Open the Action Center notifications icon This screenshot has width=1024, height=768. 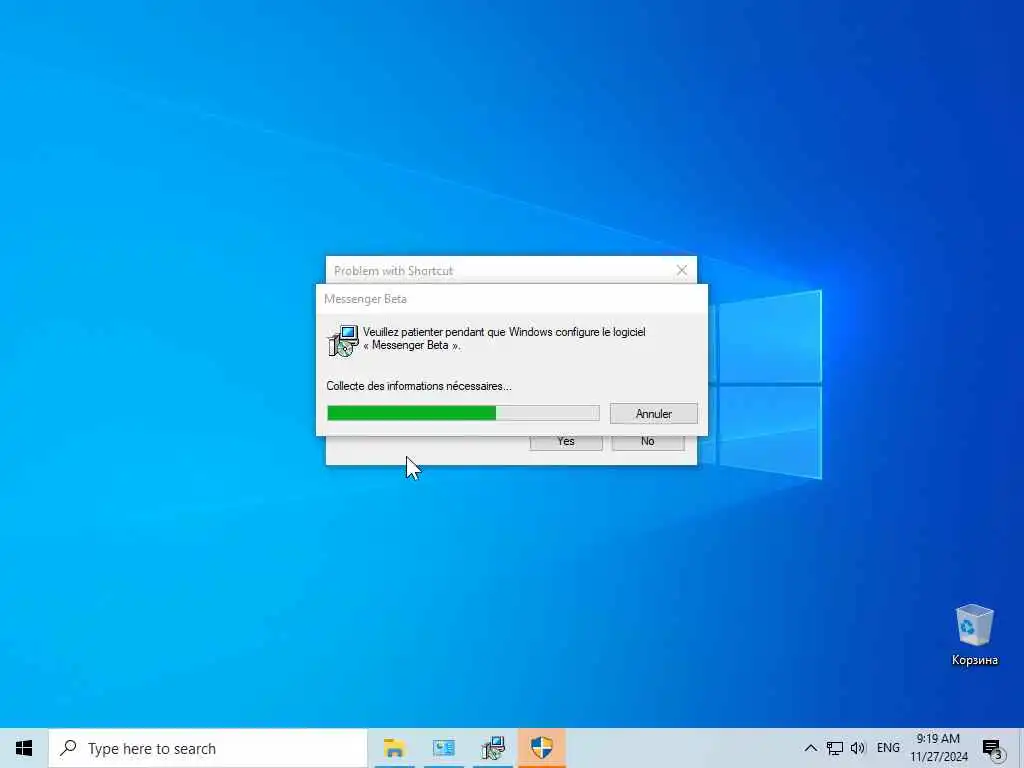(x=993, y=748)
